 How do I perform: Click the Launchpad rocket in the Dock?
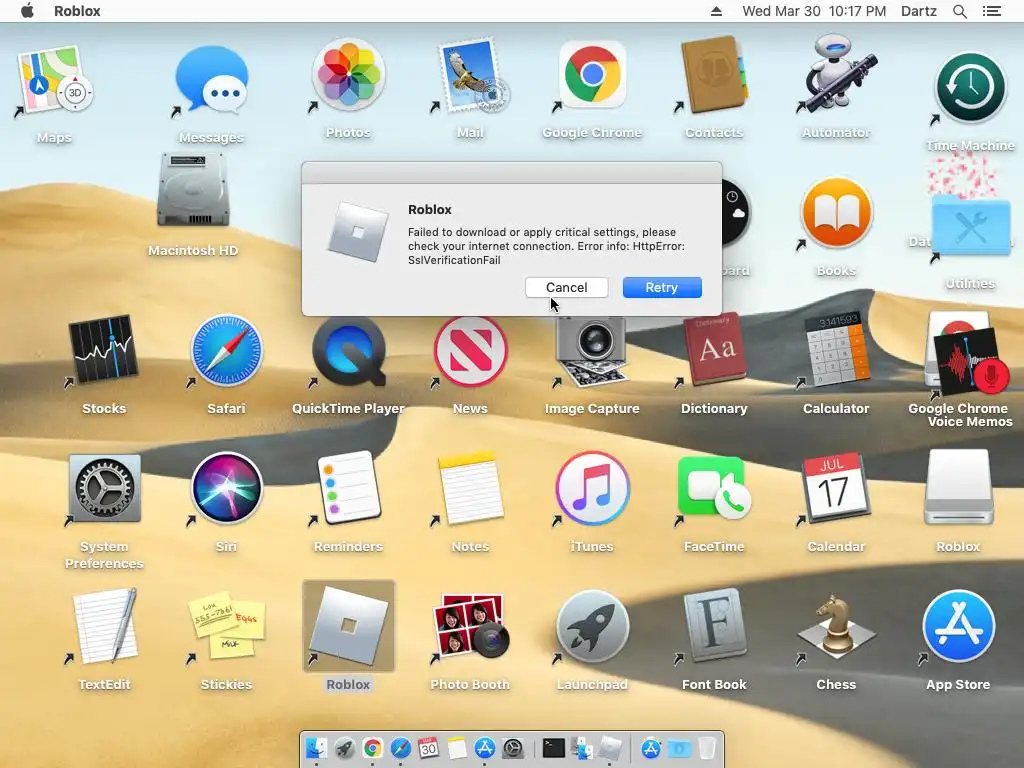coord(344,748)
